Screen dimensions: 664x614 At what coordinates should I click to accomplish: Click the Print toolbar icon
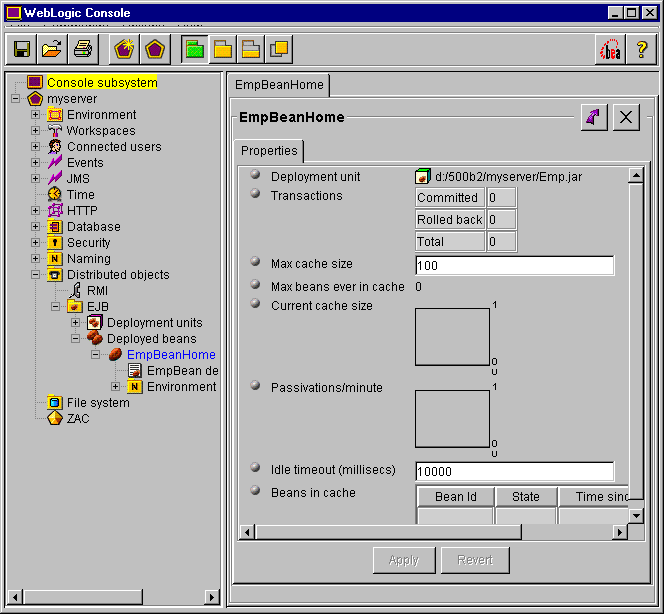click(x=83, y=50)
